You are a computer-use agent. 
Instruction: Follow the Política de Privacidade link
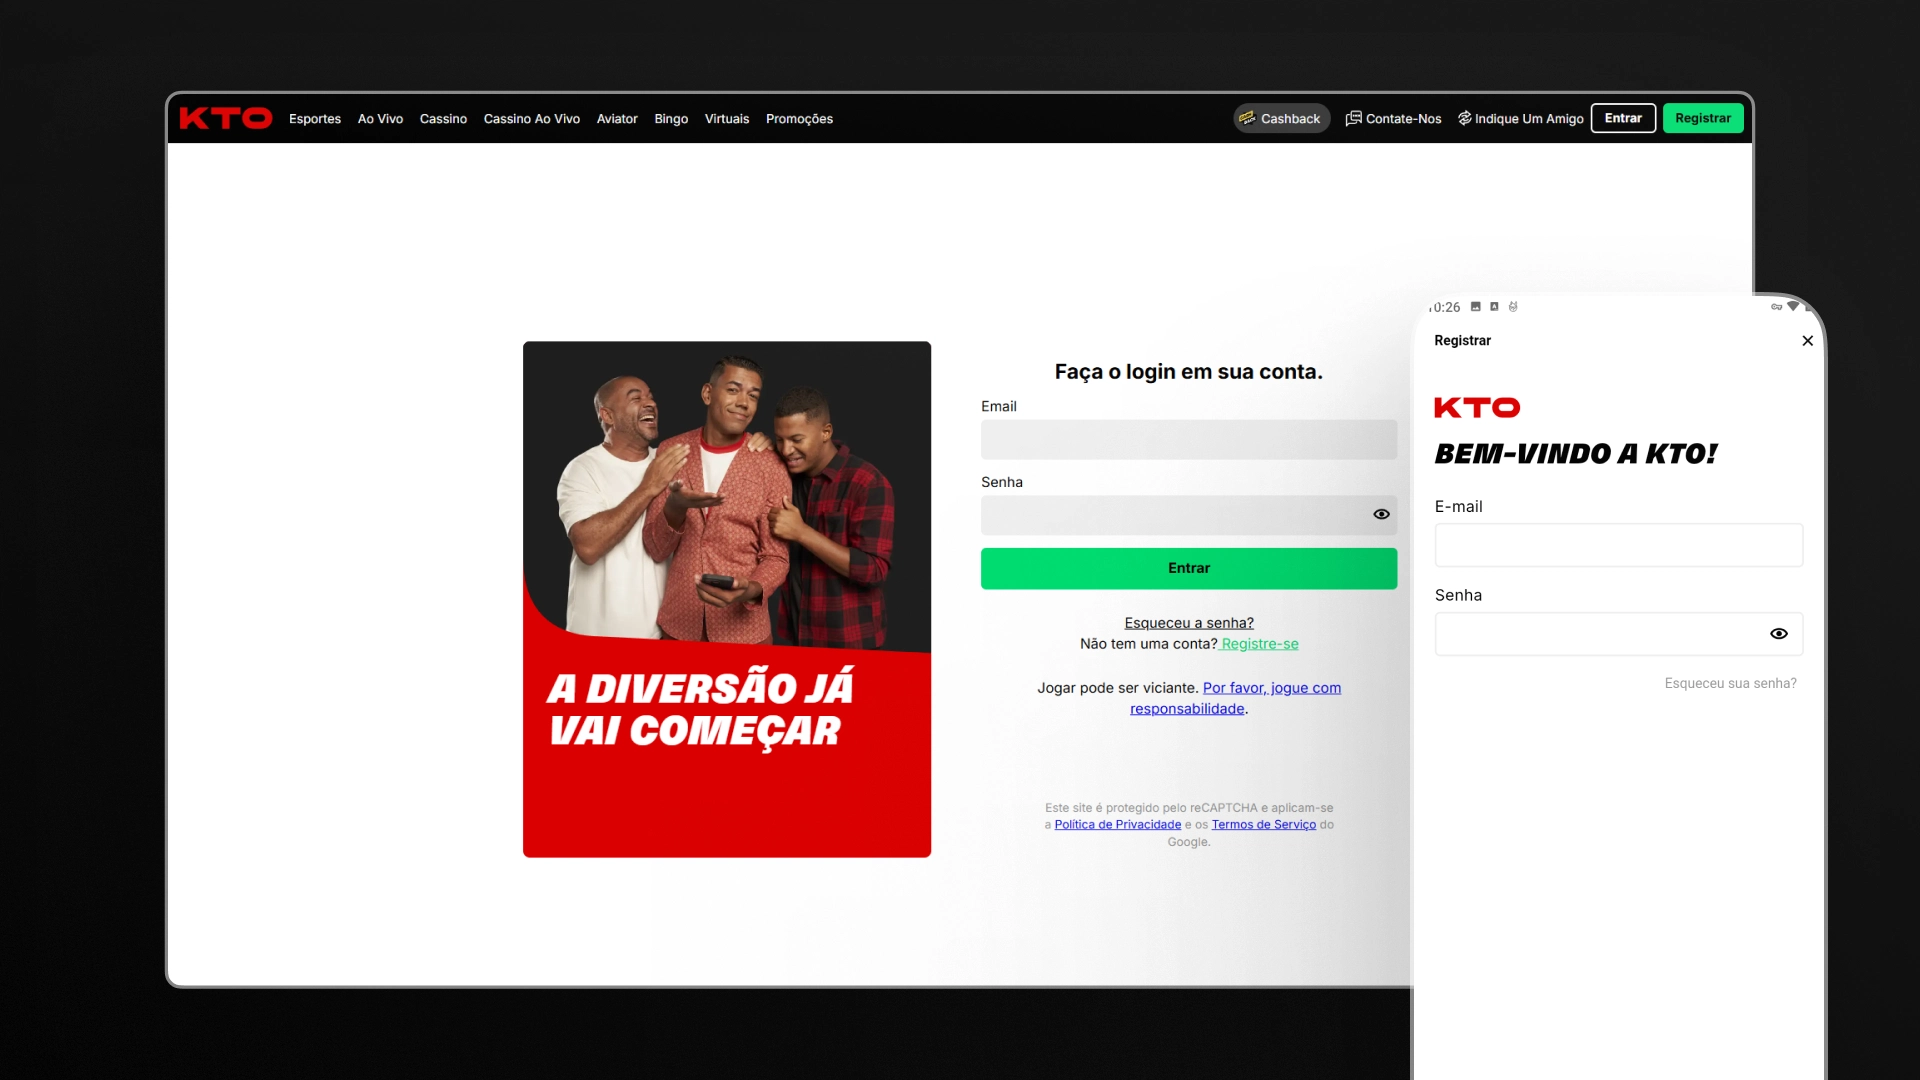click(1117, 824)
